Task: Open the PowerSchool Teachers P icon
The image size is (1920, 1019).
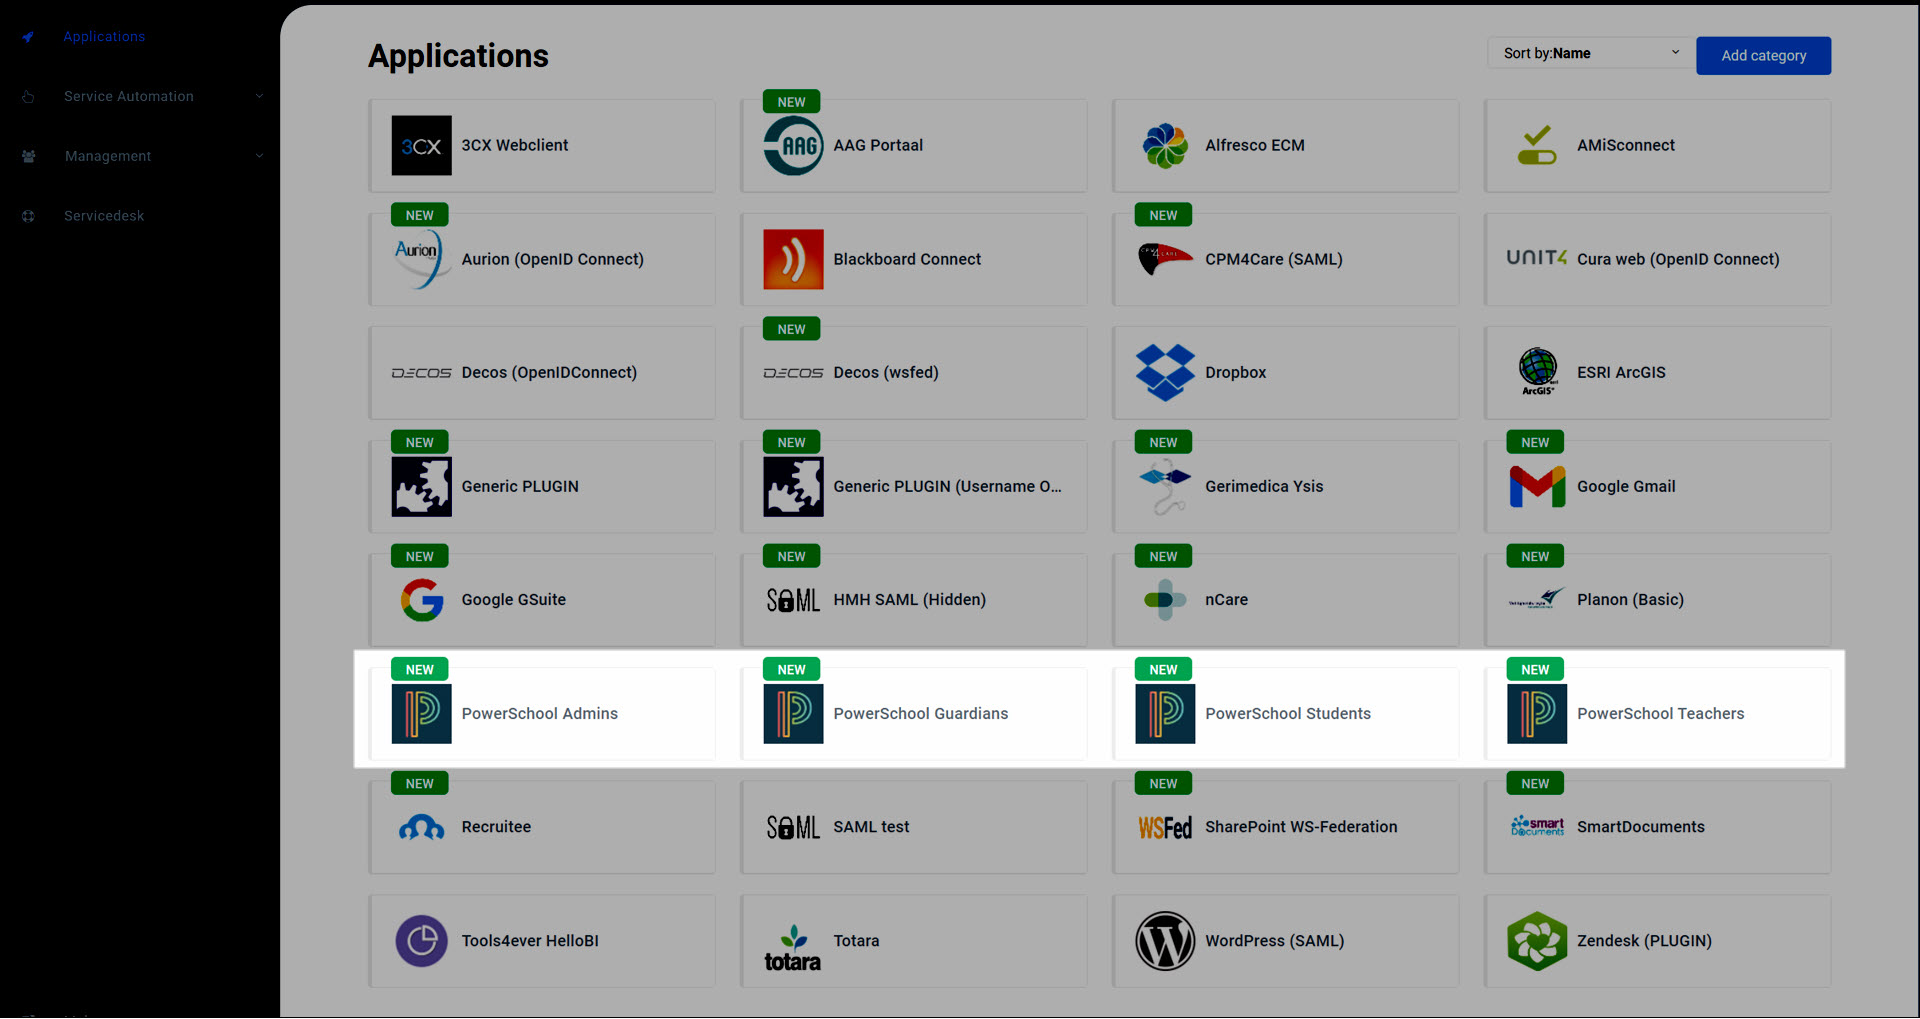Action: 1537,714
